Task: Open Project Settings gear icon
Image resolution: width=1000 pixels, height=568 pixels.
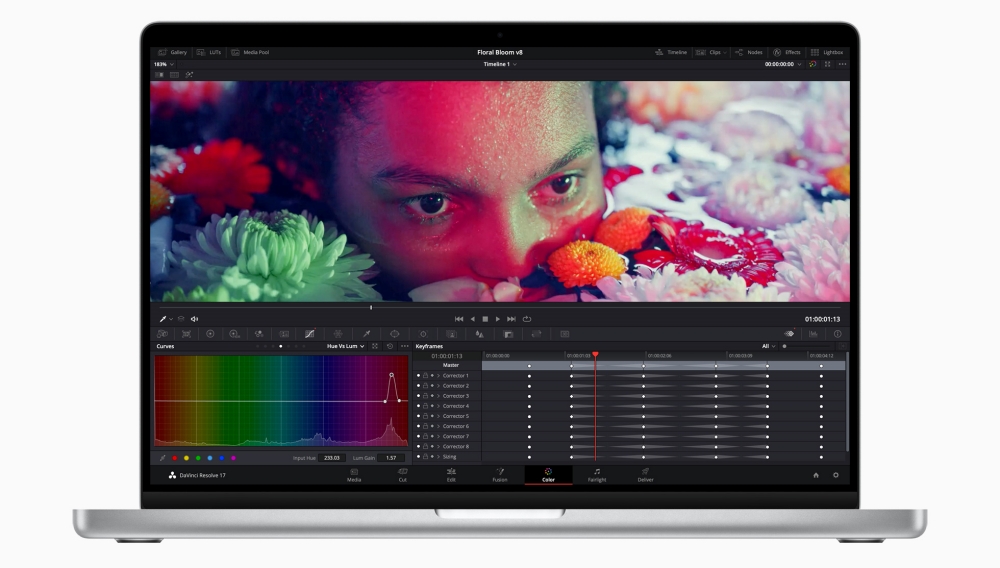Action: point(835,475)
